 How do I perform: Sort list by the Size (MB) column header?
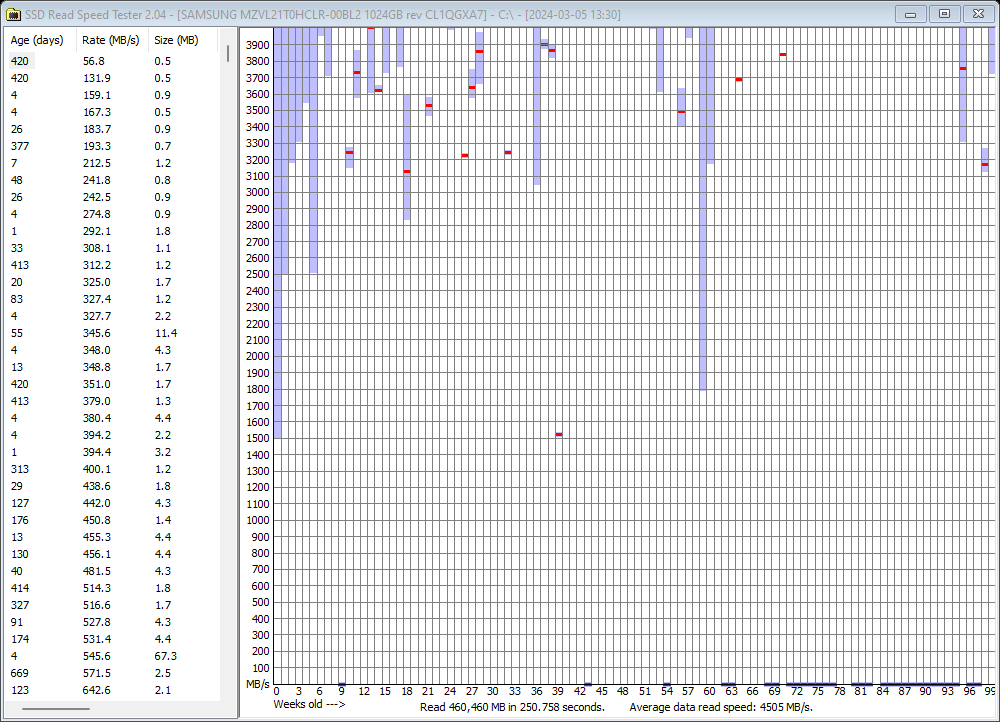click(x=176, y=40)
